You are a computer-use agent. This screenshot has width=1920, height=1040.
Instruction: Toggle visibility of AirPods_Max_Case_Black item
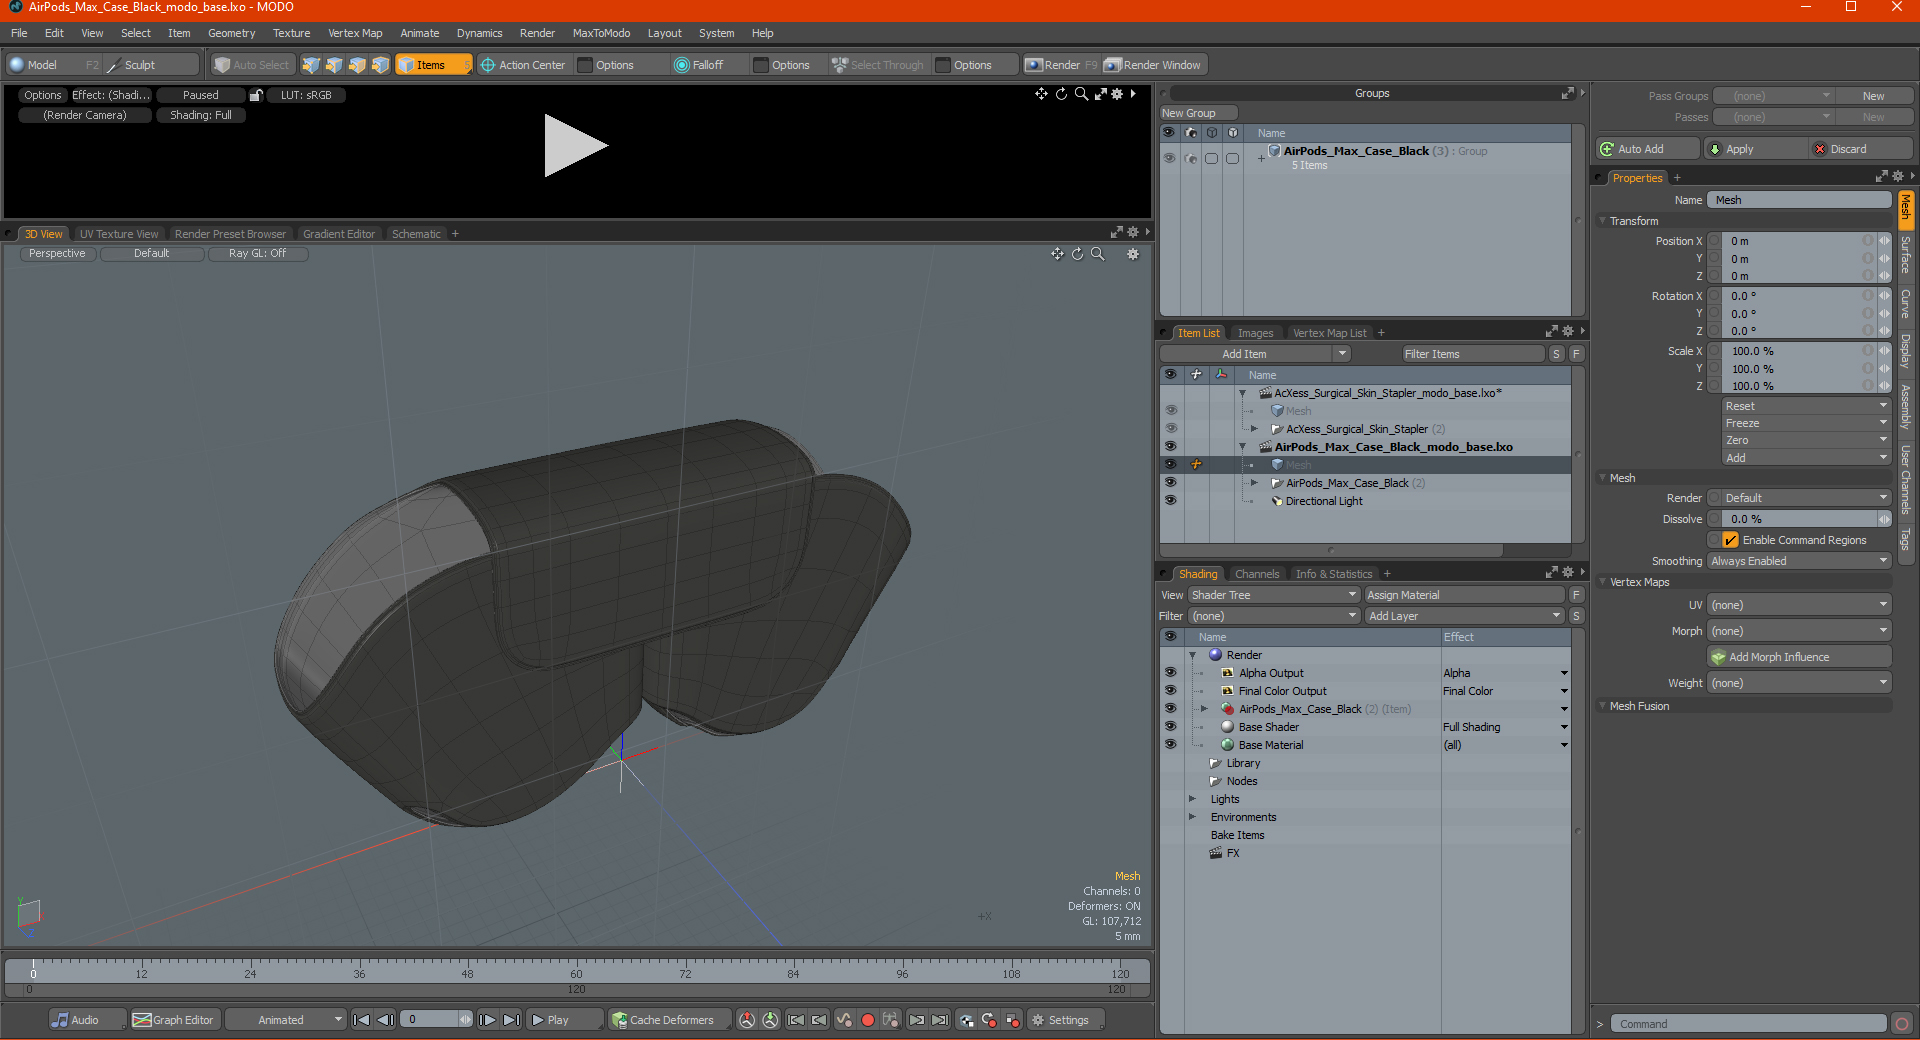tap(1170, 483)
